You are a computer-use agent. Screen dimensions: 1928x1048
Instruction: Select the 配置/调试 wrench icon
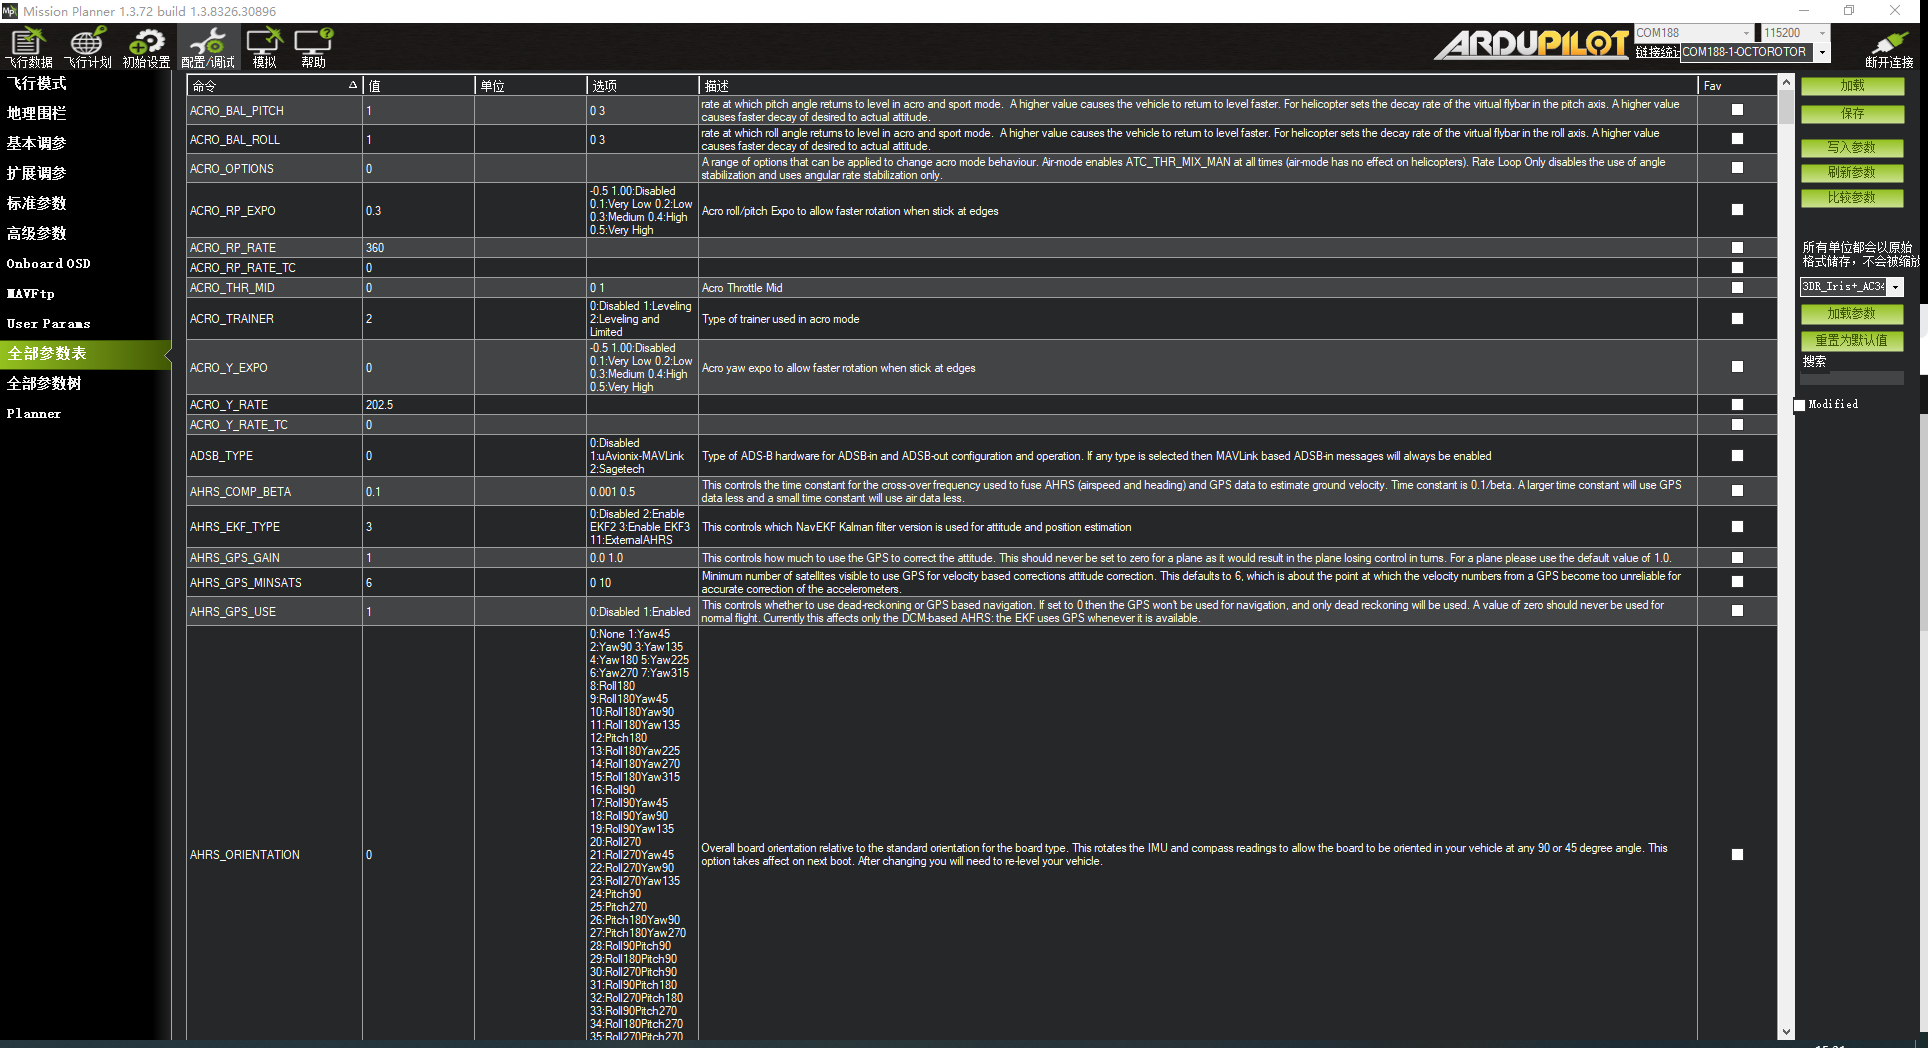(208, 47)
